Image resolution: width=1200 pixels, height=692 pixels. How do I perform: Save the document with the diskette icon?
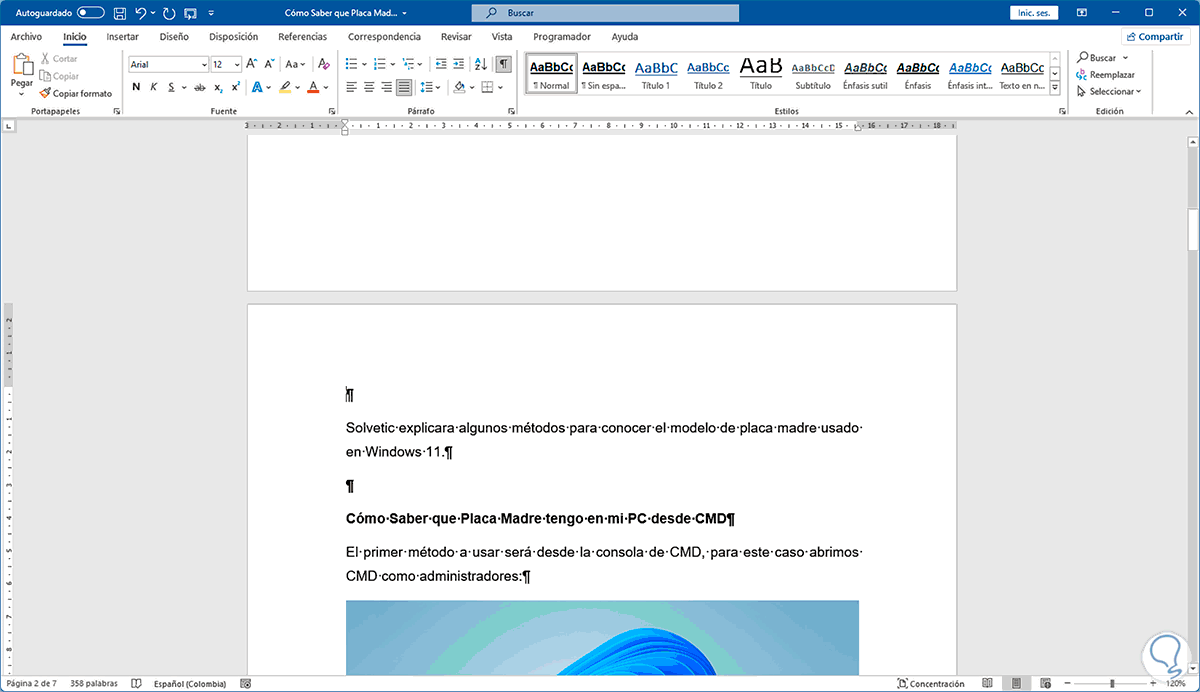(120, 13)
